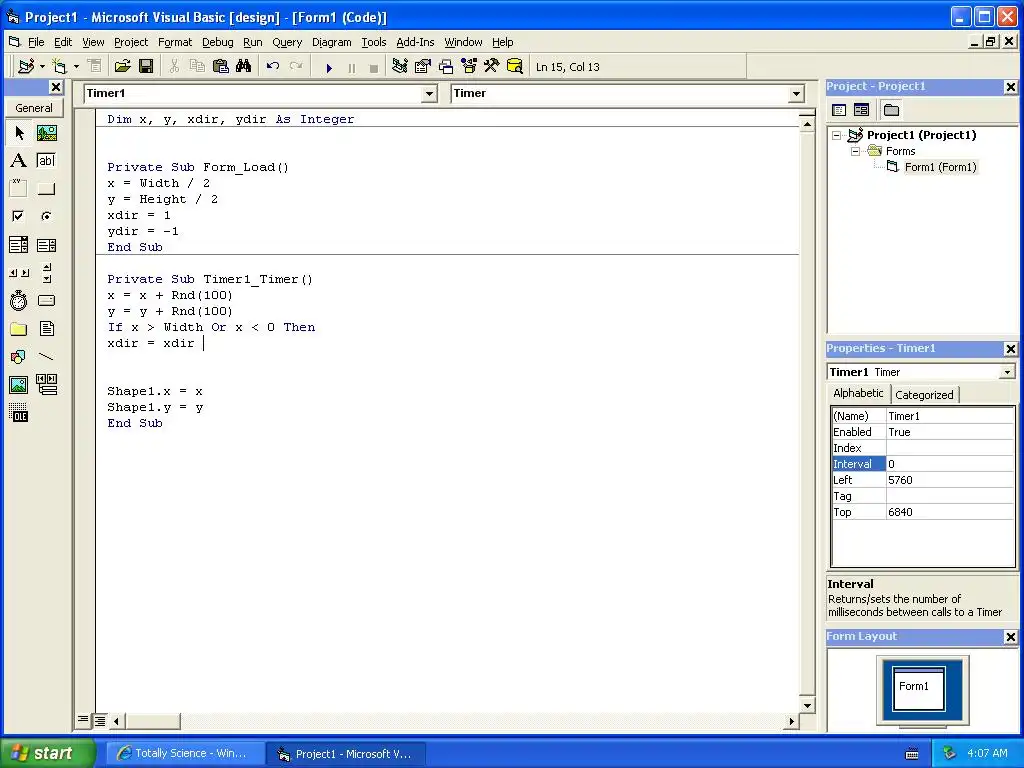Toggle Folders view in Project panel
The height and width of the screenshot is (768, 1024).
click(x=891, y=110)
